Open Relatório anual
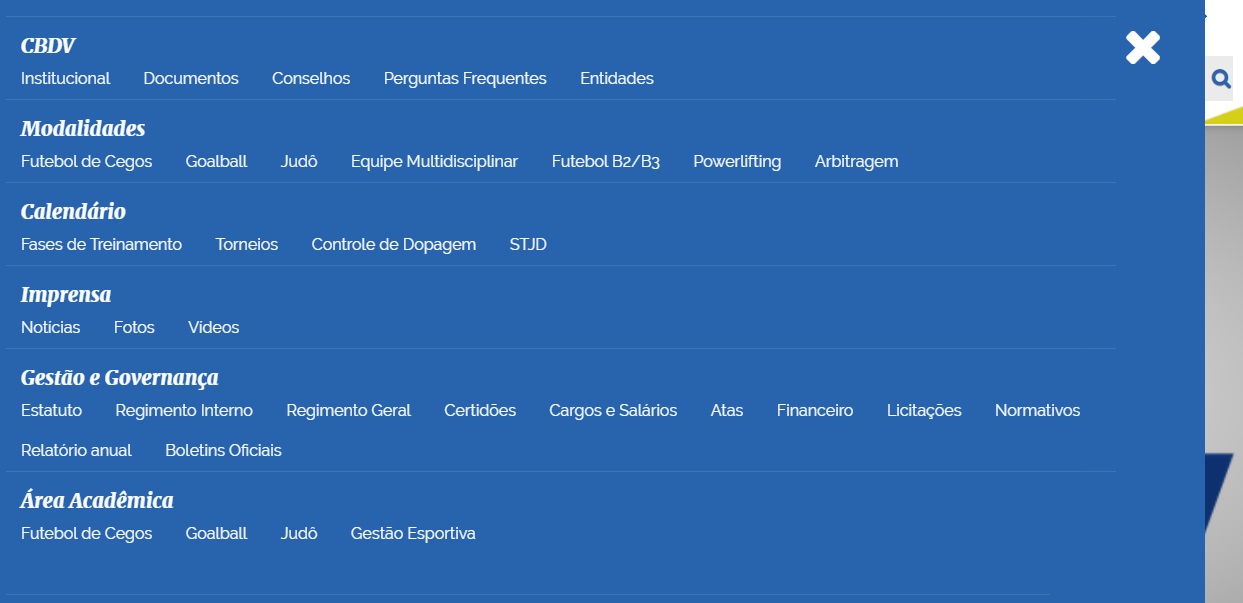The height and width of the screenshot is (603, 1243). [77, 450]
